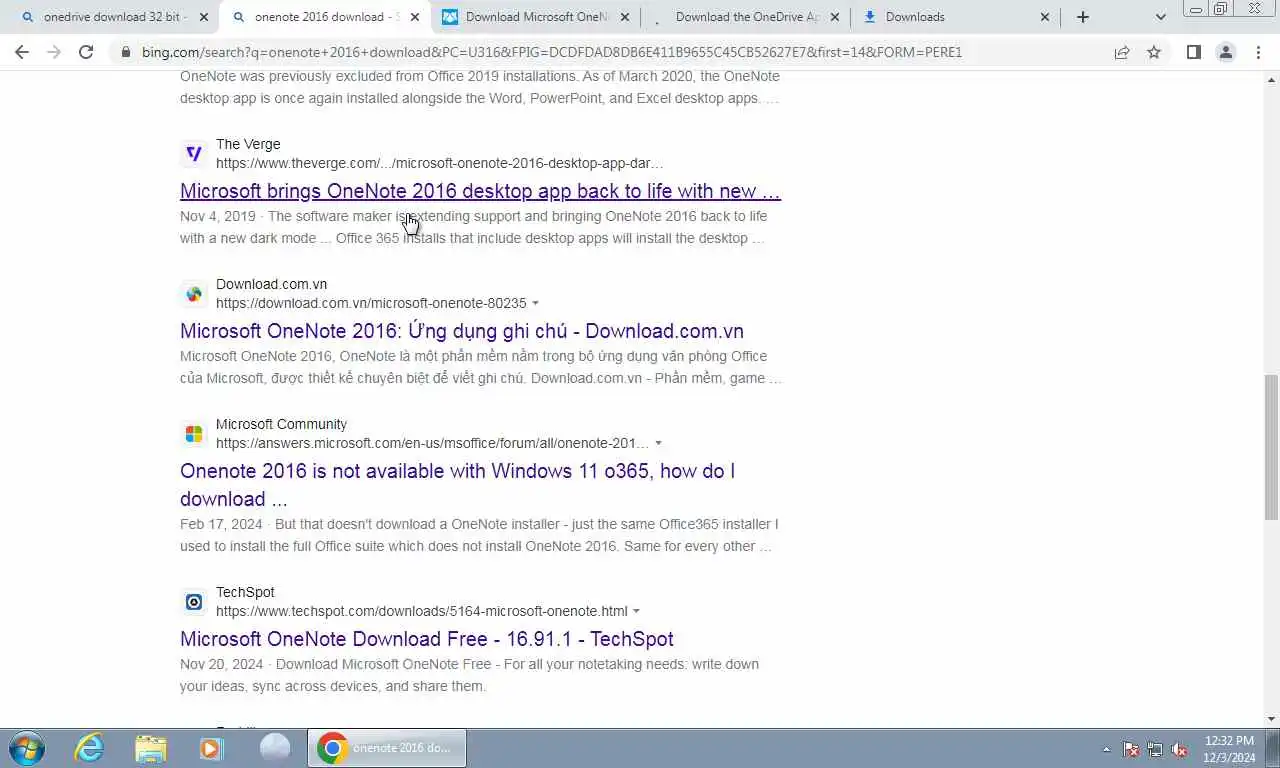Show hidden system tray icons
The width and height of the screenshot is (1280, 768).
pyautogui.click(x=1106, y=749)
